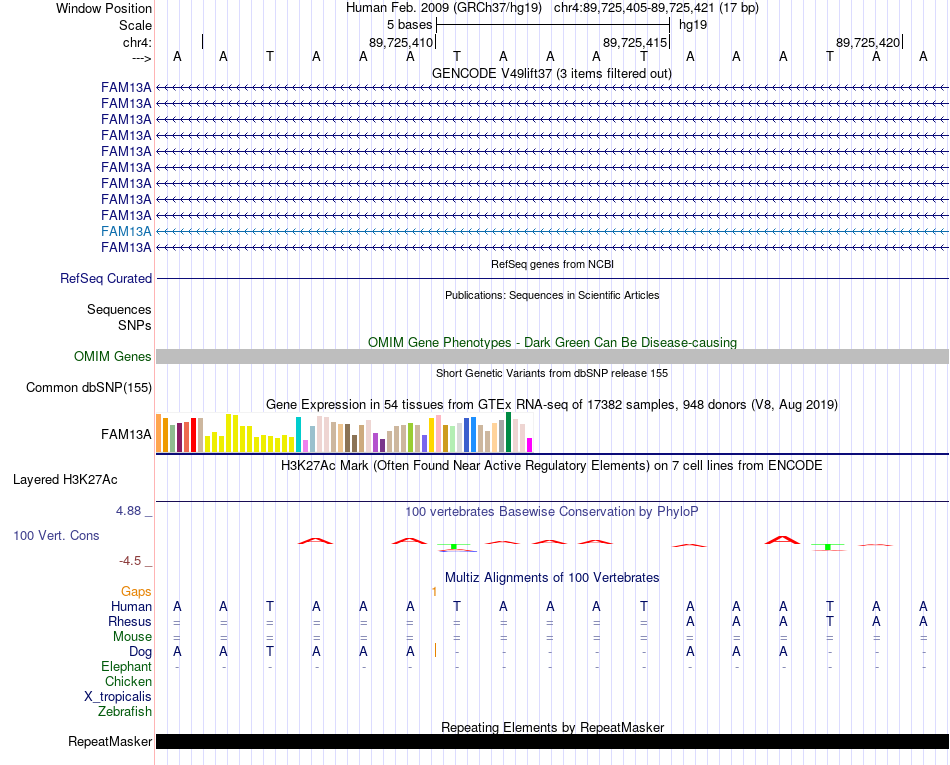Viewport: 950px width, 765px height.
Task: Click the magenta bar in GTEx expression chart
Action: (530, 445)
